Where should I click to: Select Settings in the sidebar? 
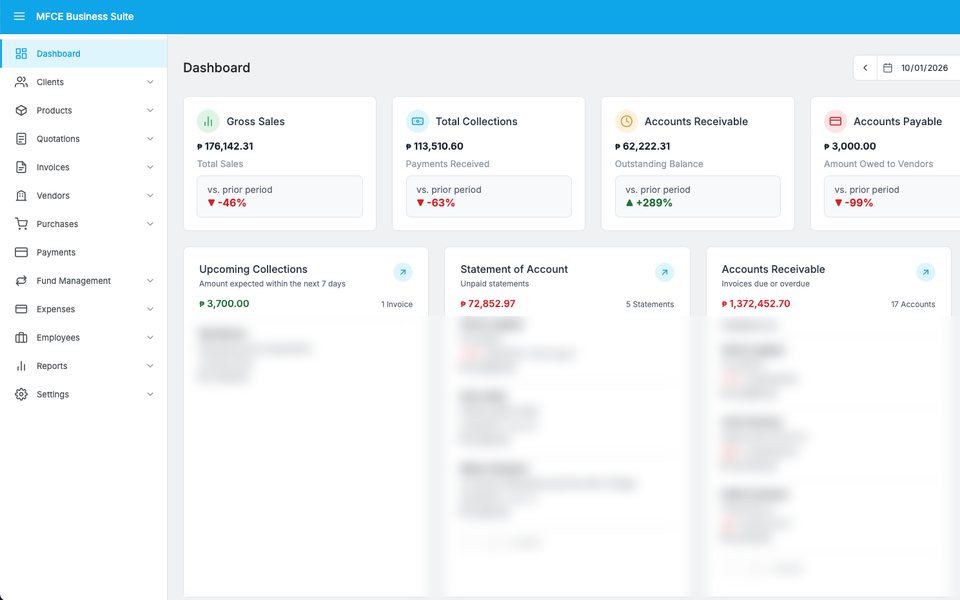tap(83, 394)
